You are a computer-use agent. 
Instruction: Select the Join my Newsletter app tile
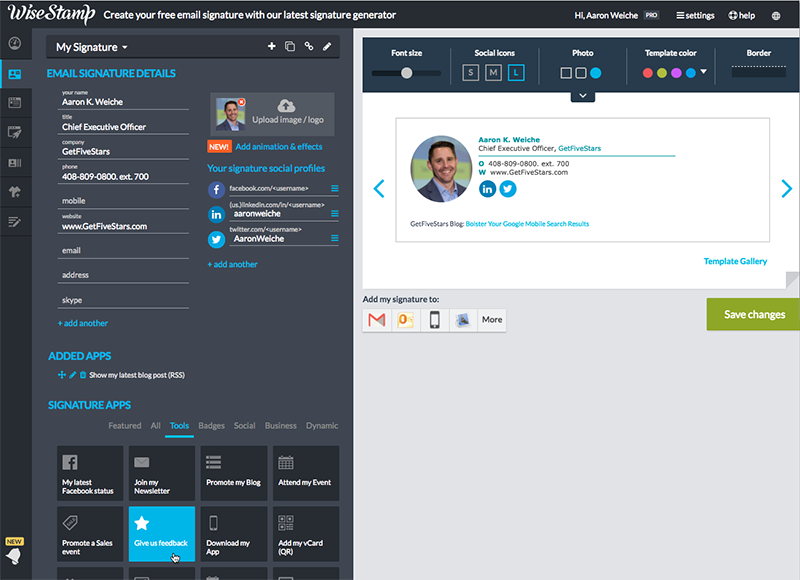tap(162, 473)
